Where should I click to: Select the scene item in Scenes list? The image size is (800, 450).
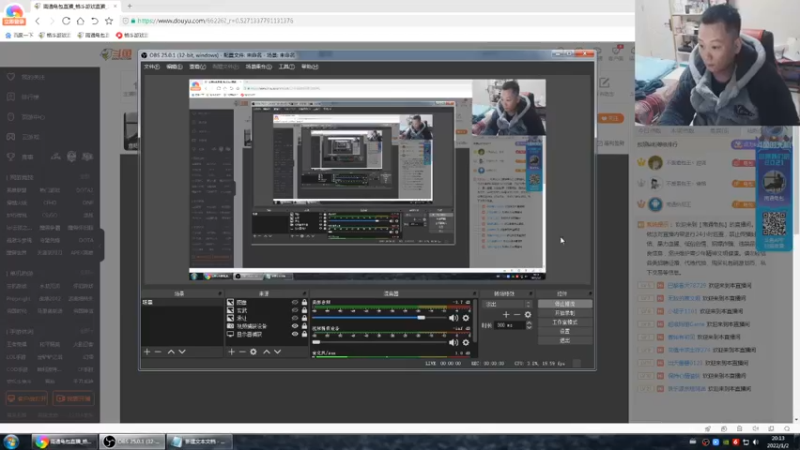pyautogui.click(x=182, y=303)
